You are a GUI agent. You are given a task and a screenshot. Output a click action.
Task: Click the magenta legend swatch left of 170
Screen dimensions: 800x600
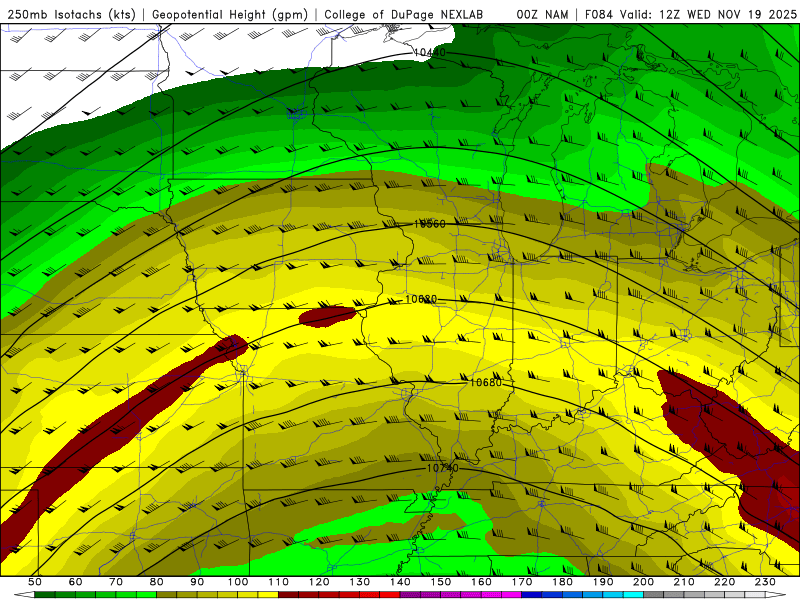pos(512,595)
